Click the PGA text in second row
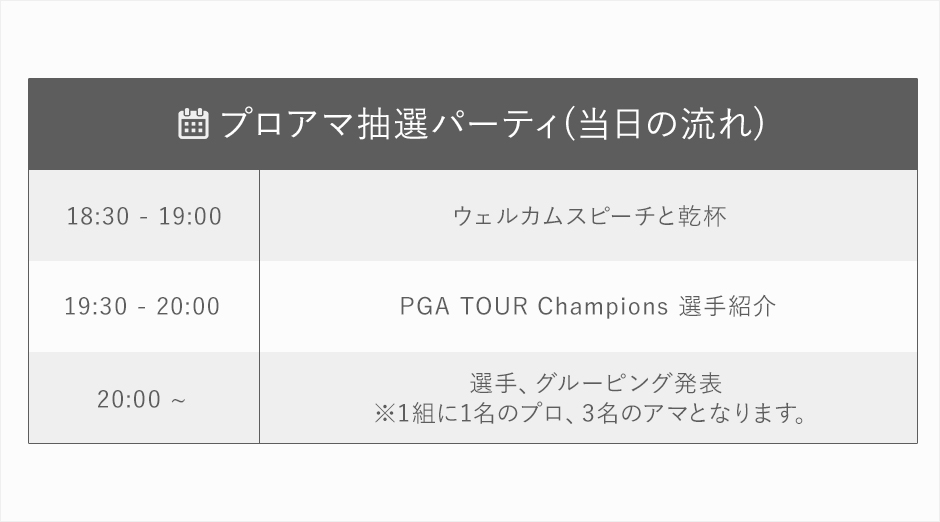The height and width of the screenshot is (522, 940). [424, 306]
